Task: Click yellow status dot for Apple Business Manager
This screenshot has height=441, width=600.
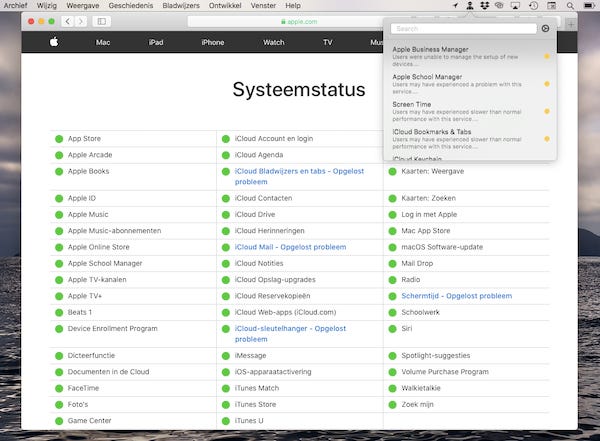Action: click(x=547, y=56)
